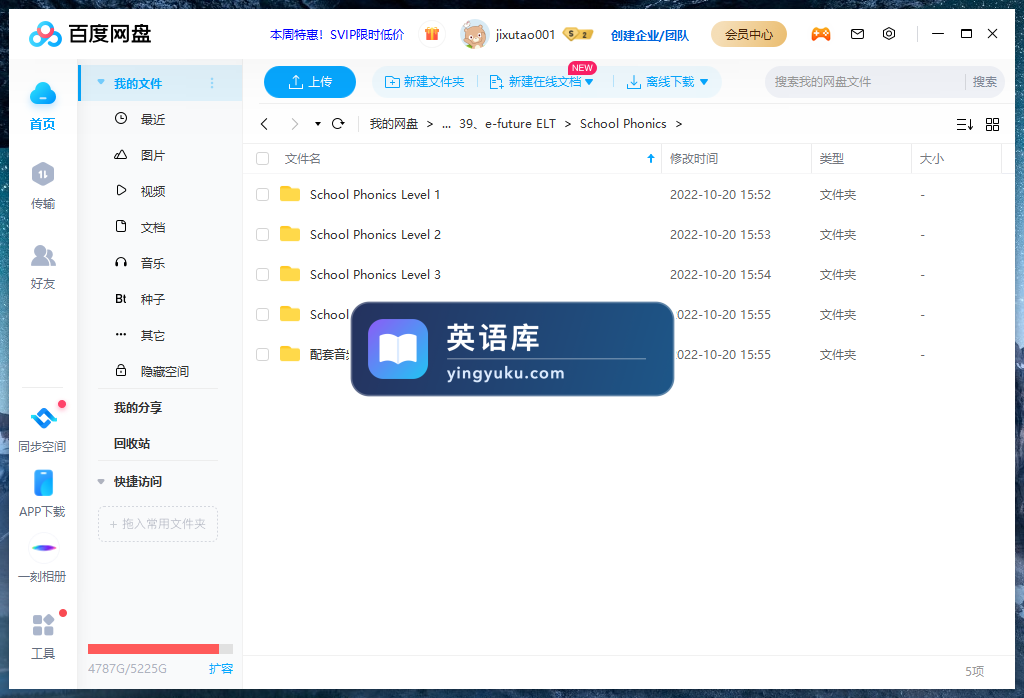Refresh the file list
This screenshot has width=1024, height=698.
(338, 123)
